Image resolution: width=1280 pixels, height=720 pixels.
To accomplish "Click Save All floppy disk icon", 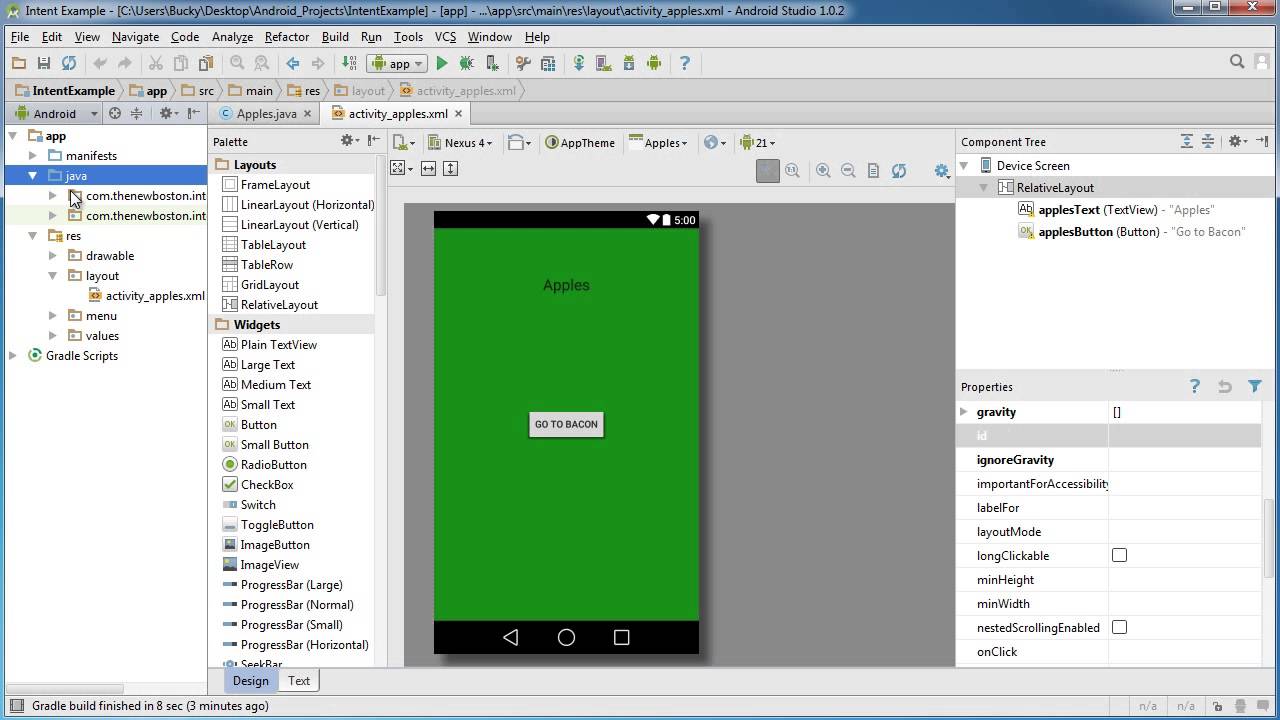I will (x=43, y=63).
